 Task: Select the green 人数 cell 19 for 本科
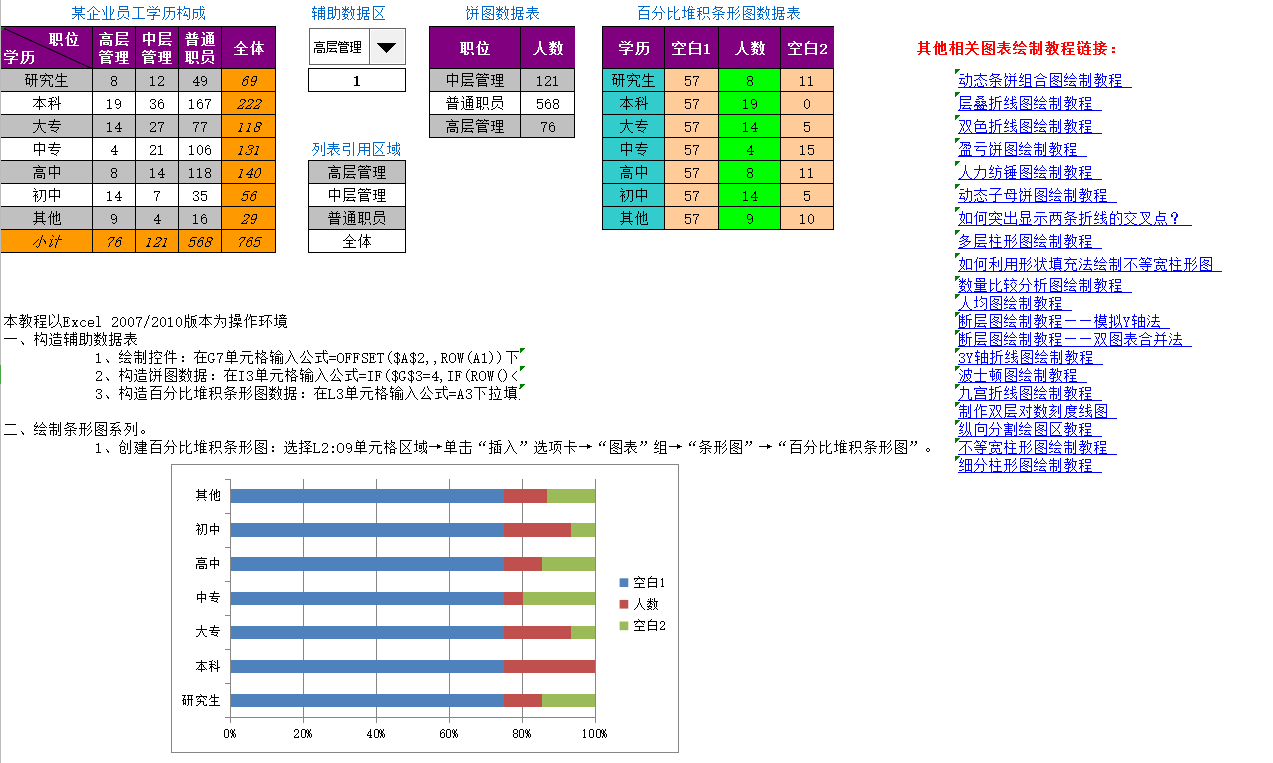[750, 103]
